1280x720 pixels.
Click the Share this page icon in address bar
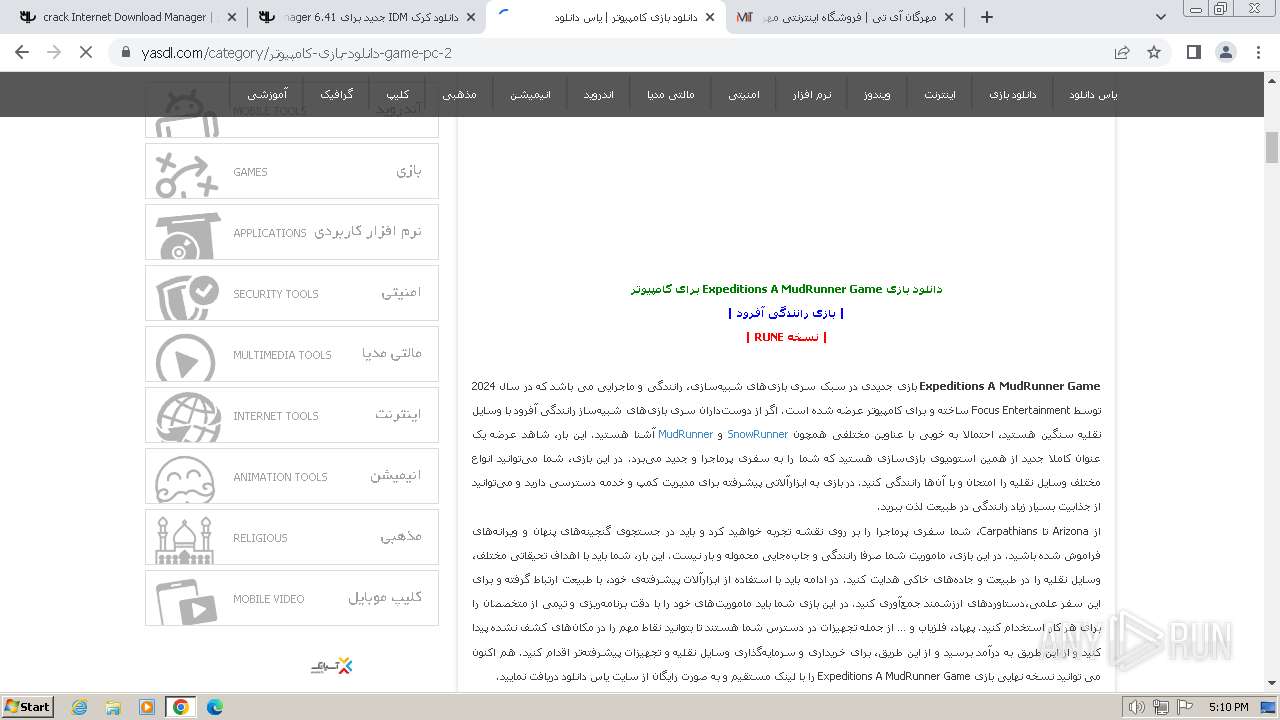[x=1122, y=52]
